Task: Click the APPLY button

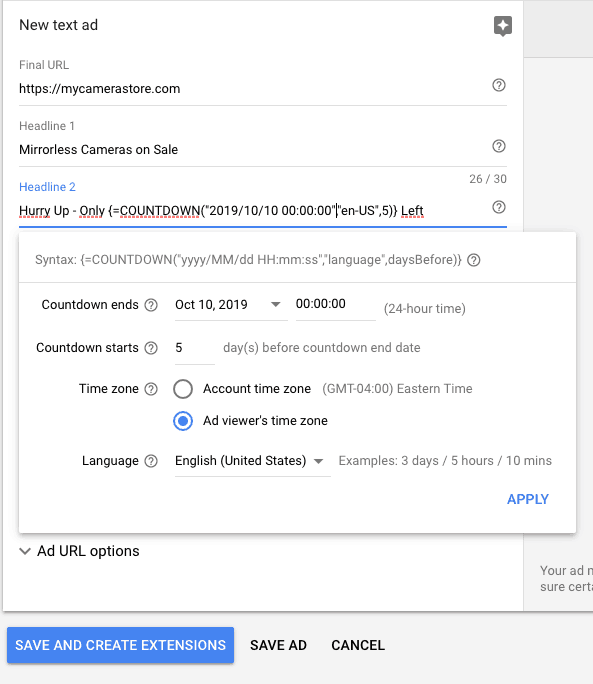Action: tap(528, 499)
